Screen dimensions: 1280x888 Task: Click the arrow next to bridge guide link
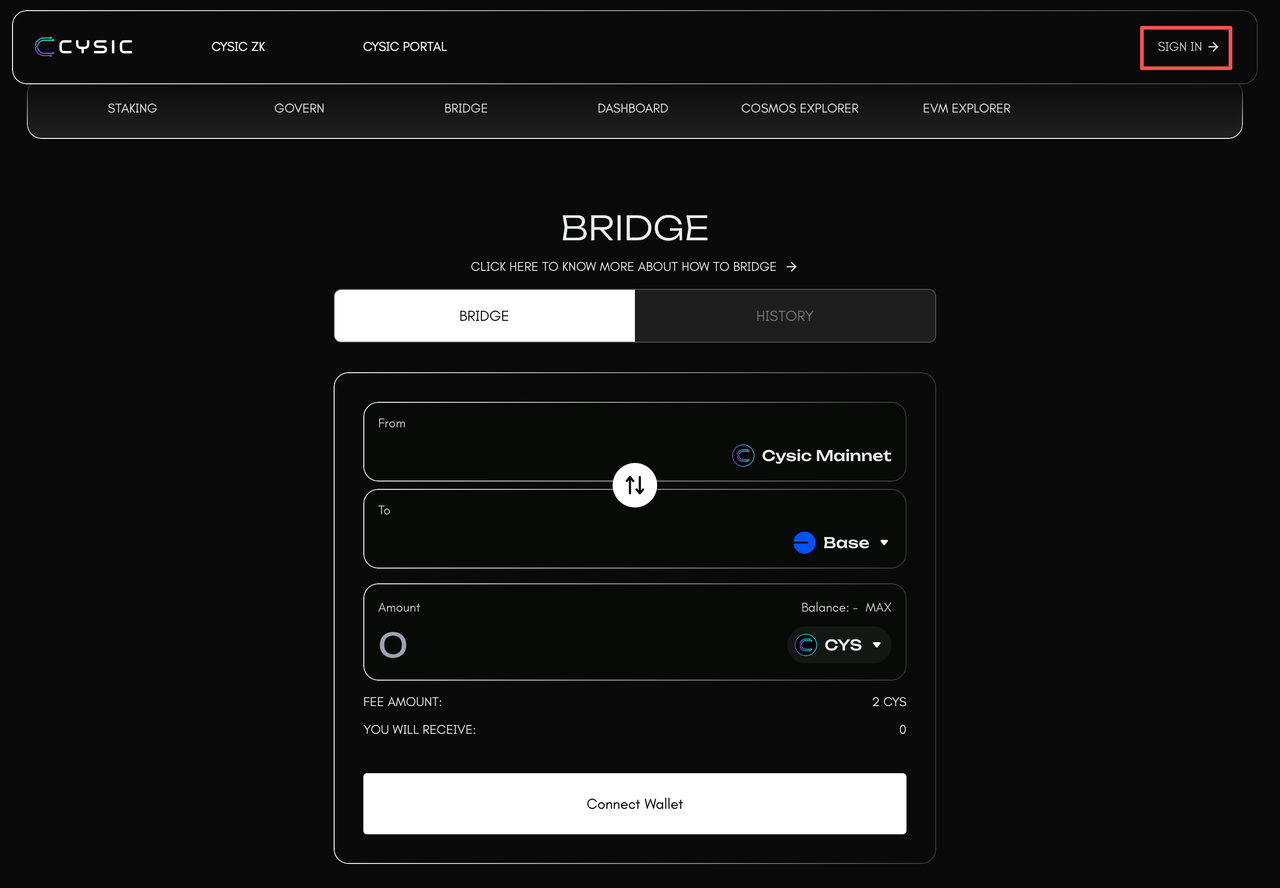click(x=792, y=267)
